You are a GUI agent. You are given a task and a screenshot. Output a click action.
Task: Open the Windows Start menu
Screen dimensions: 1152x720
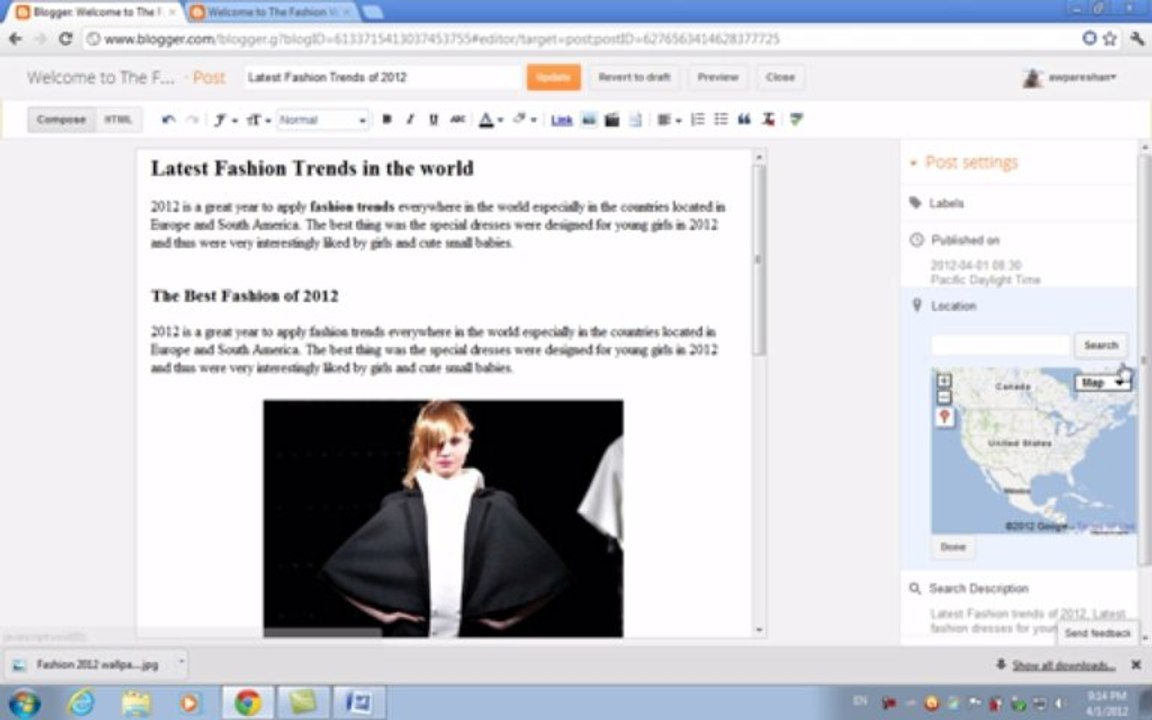24,703
